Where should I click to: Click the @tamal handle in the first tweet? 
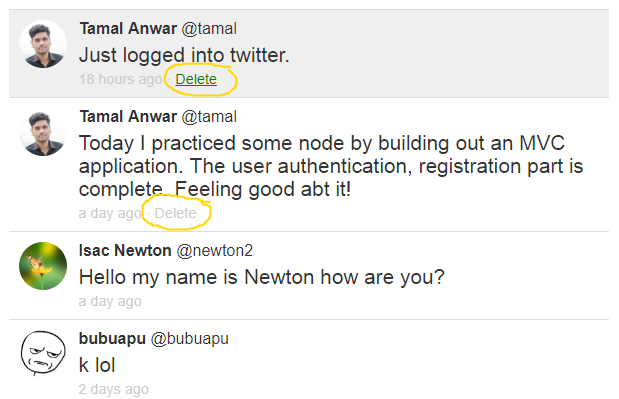click(209, 29)
